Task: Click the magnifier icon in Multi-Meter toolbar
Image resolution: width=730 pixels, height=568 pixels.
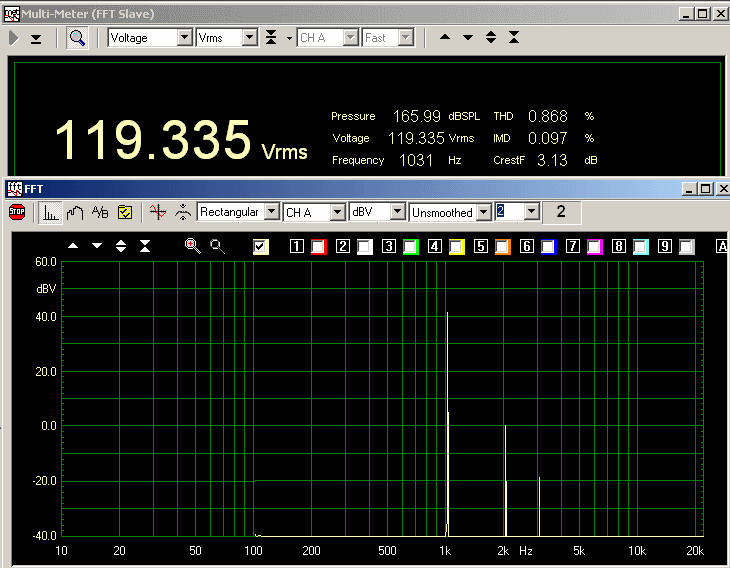Action: [77, 38]
